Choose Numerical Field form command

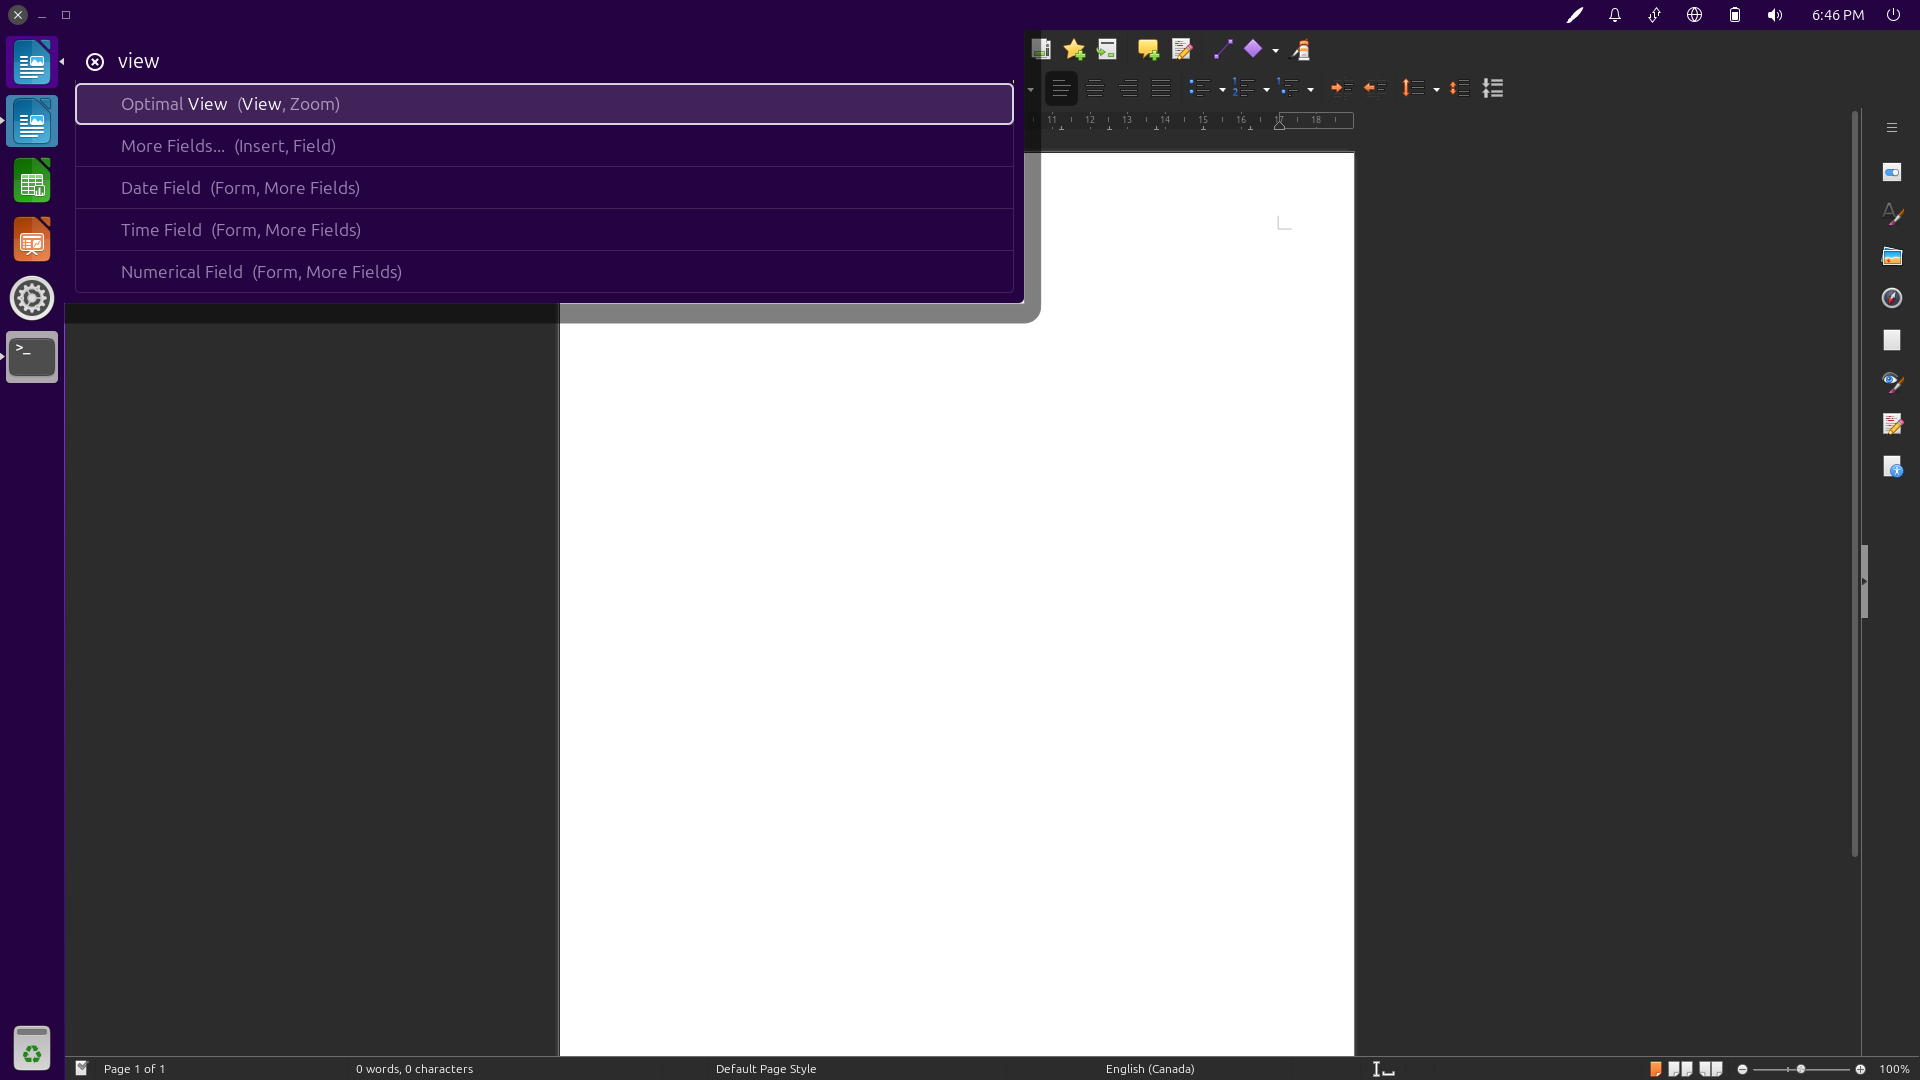click(544, 272)
